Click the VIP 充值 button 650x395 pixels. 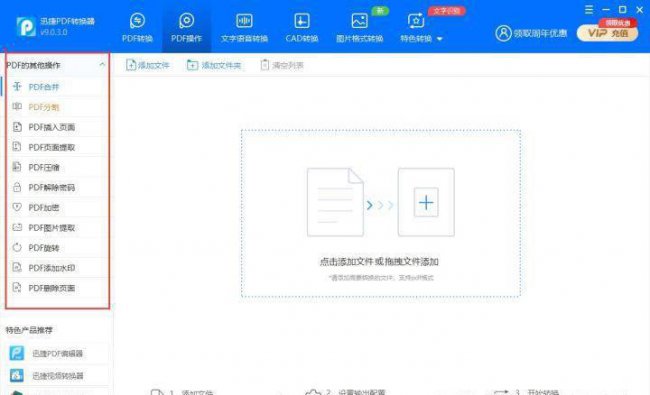pos(607,33)
